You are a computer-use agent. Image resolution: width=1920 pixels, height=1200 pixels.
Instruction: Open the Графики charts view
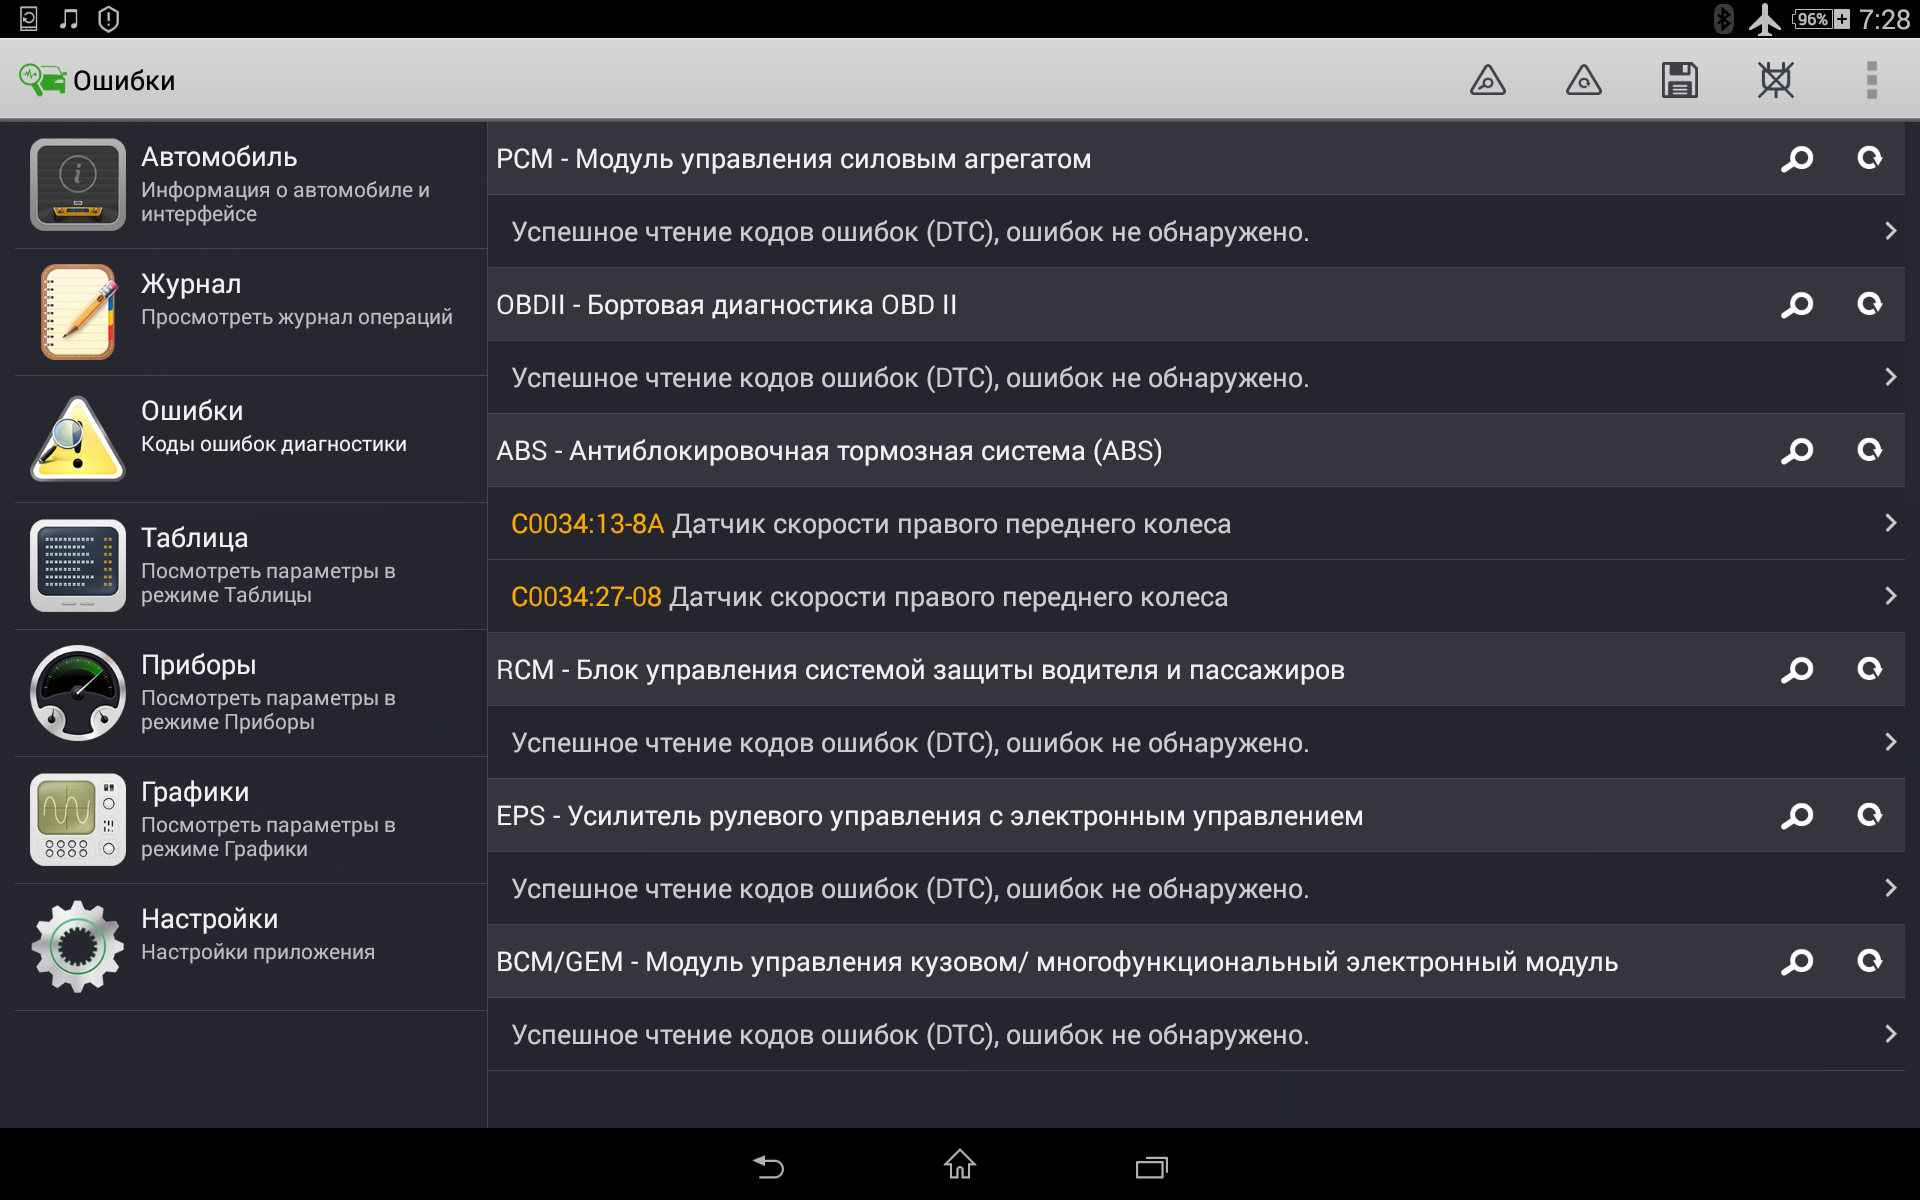pyautogui.click(x=250, y=820)
